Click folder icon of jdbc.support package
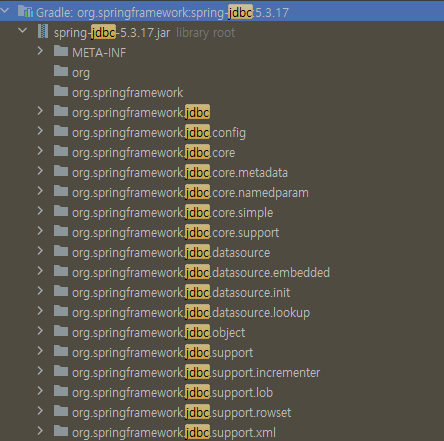Image resolution: width=444 pixels, height=441 pixels. 61,351
